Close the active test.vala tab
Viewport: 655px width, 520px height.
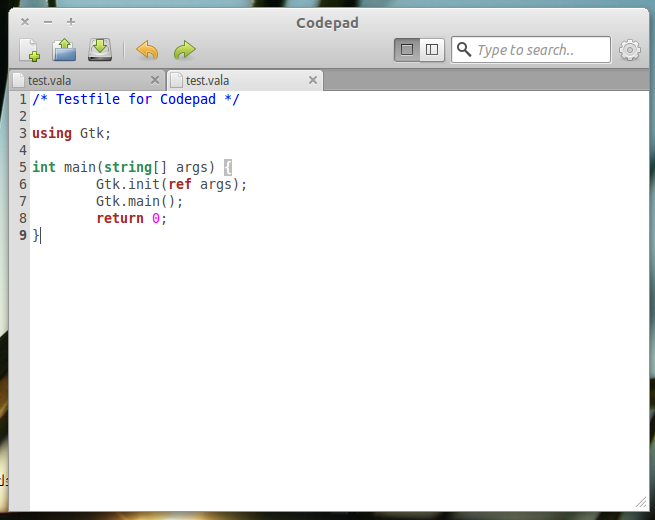(x=313, y=80)
